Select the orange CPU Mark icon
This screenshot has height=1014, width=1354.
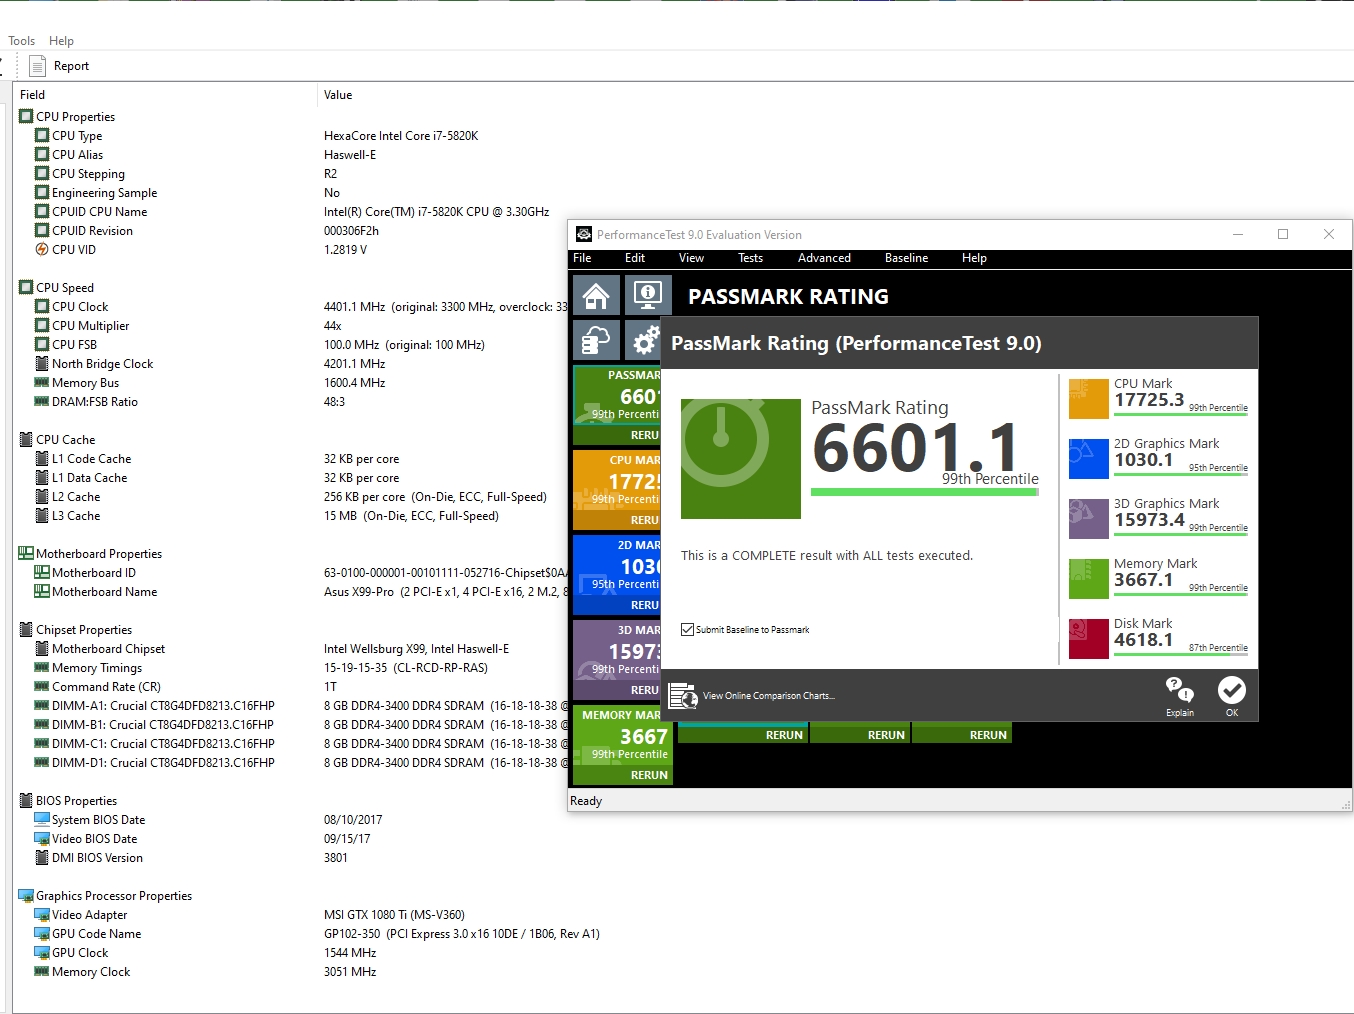point(1089,399)
